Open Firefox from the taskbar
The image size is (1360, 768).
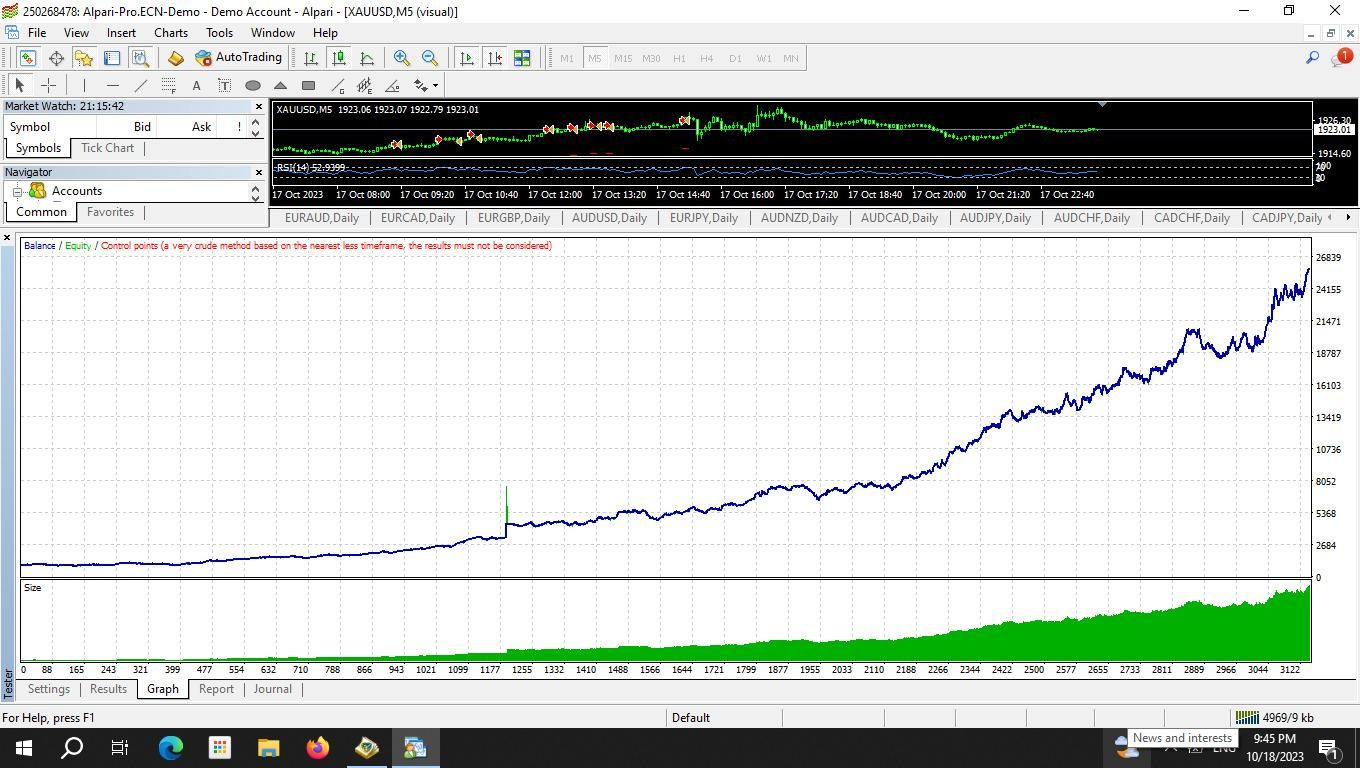tap(318, 747)
